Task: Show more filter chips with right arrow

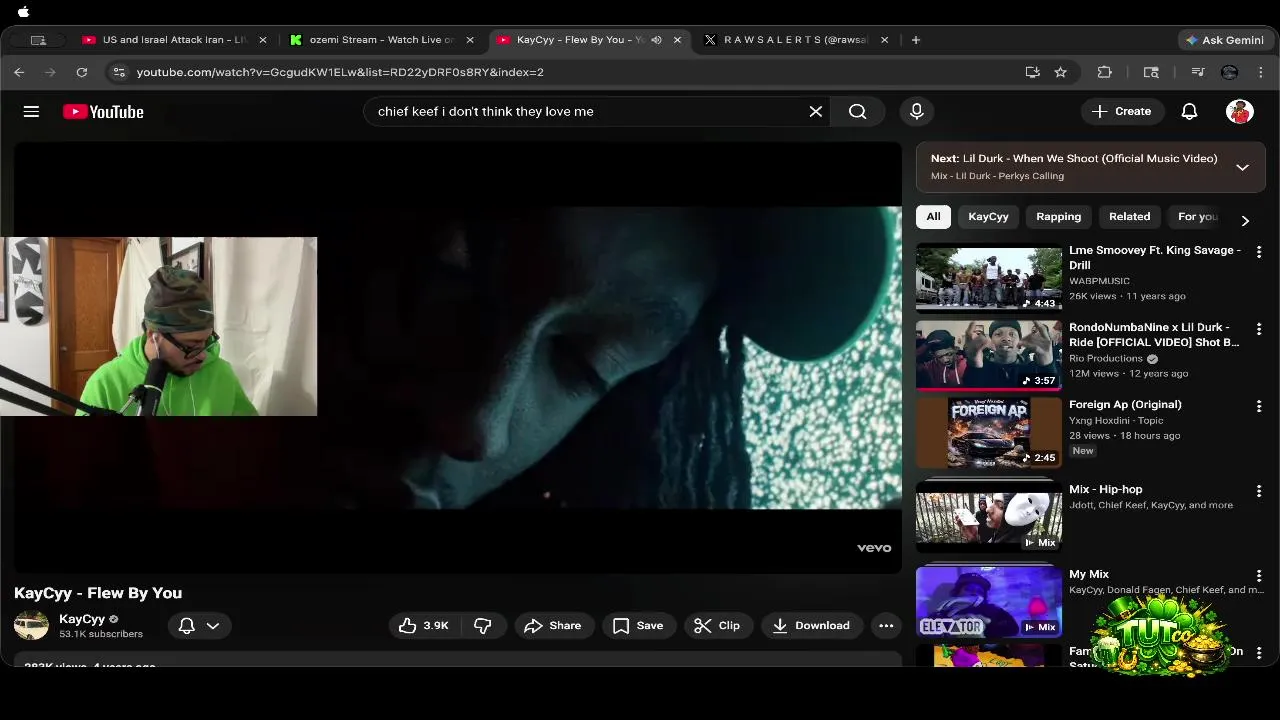Action: coord(1245,220)
